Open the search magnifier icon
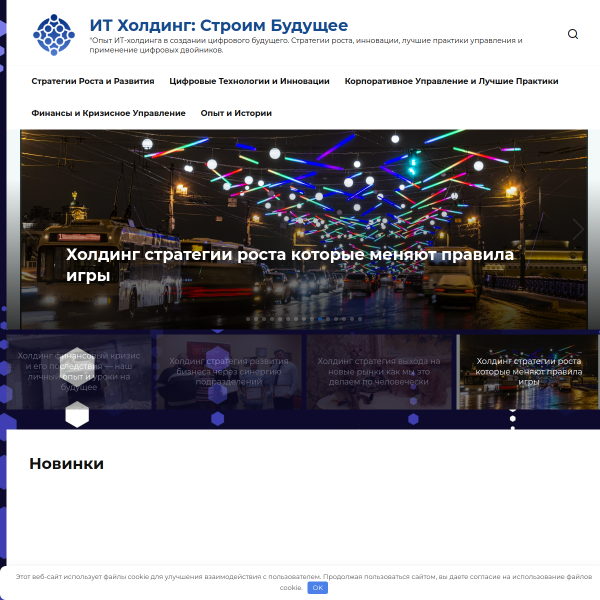The height and width of the screenshot is (600, 600). (572, 34)
